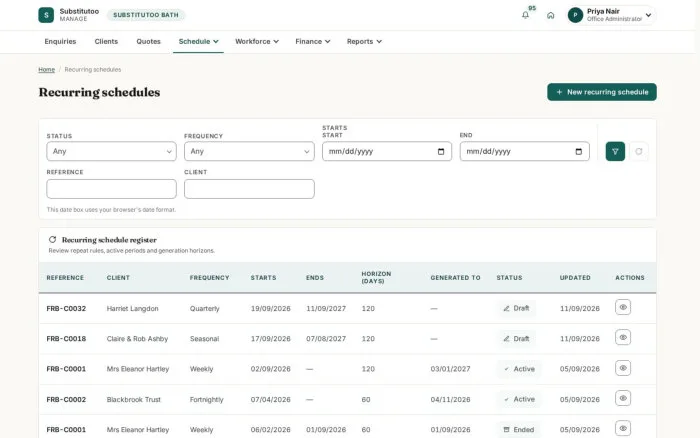Click the Starts start date field
The width and height of the screenshot is (700, 438).
pos(387,151)
